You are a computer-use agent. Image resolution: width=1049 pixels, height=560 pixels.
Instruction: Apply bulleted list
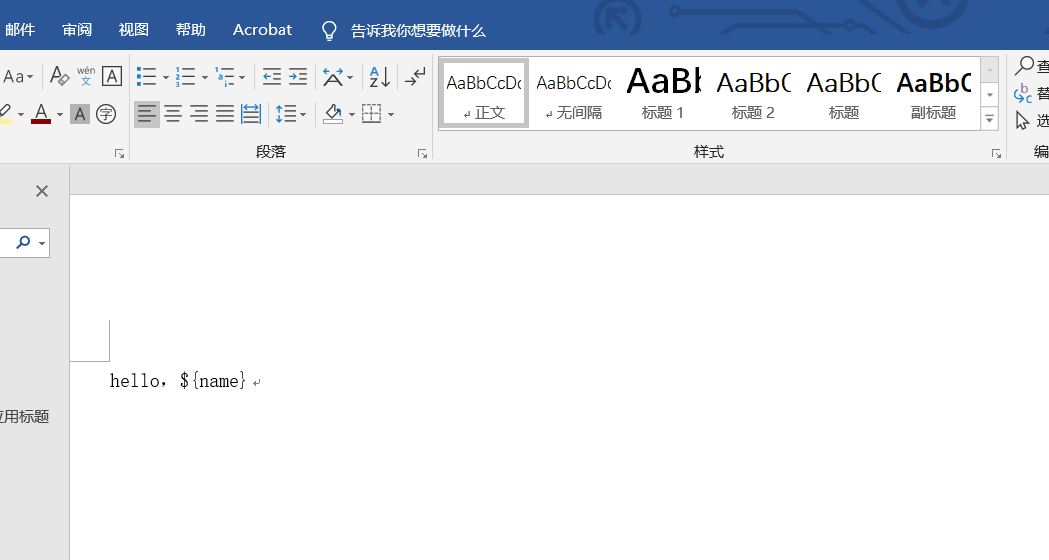coord(147,77)
